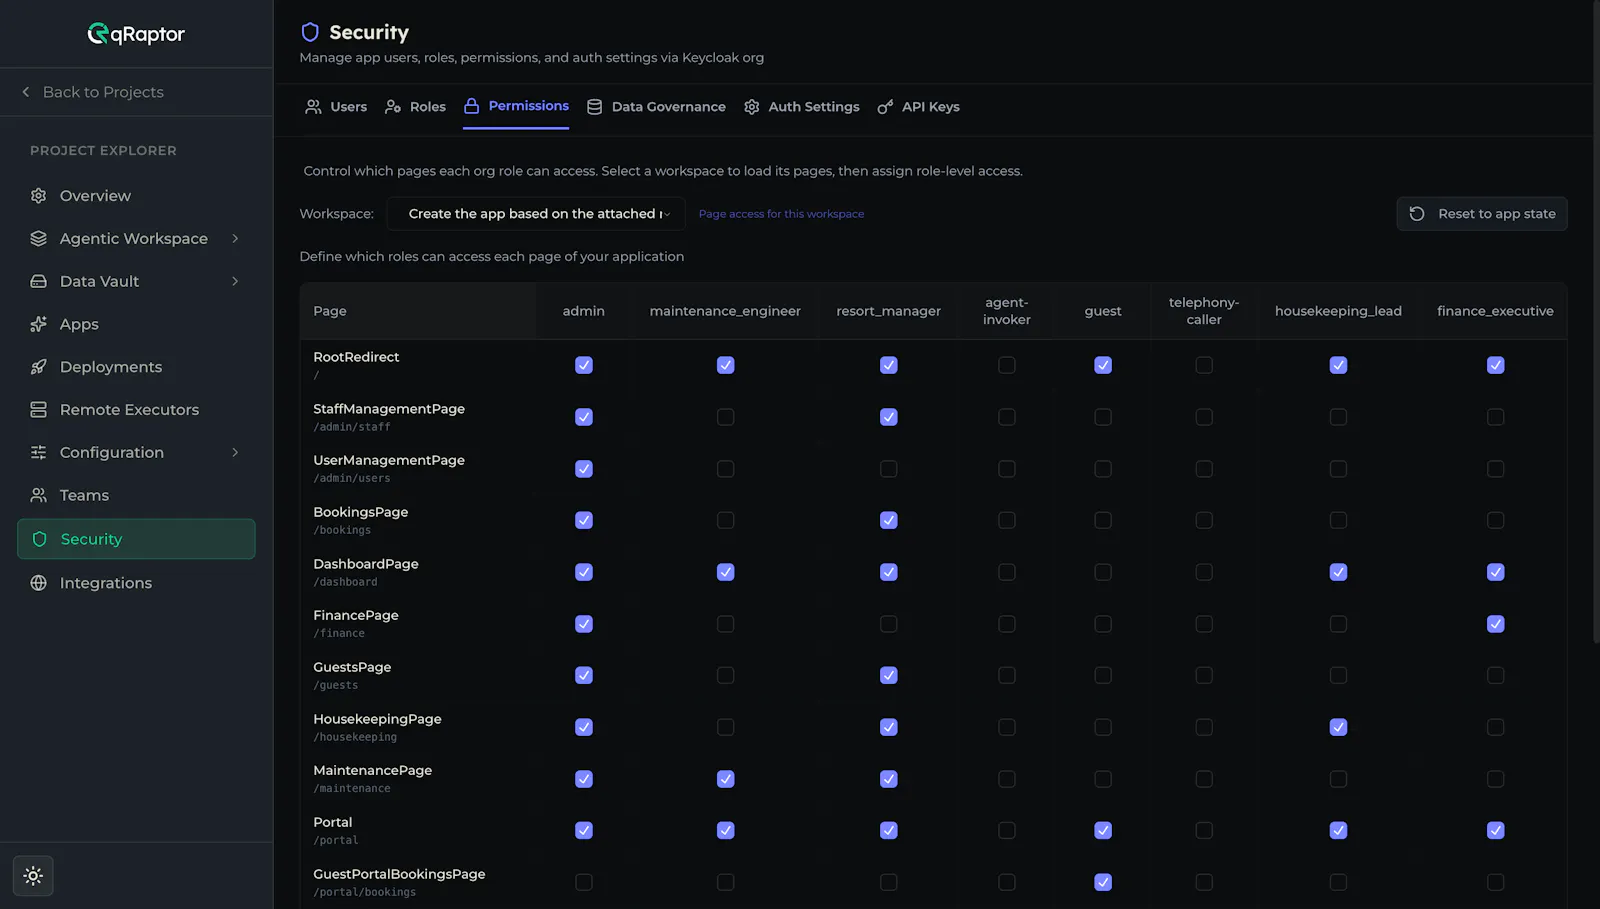Enable maintenance_engineer access for StaffManagementPage

[726, 417]
